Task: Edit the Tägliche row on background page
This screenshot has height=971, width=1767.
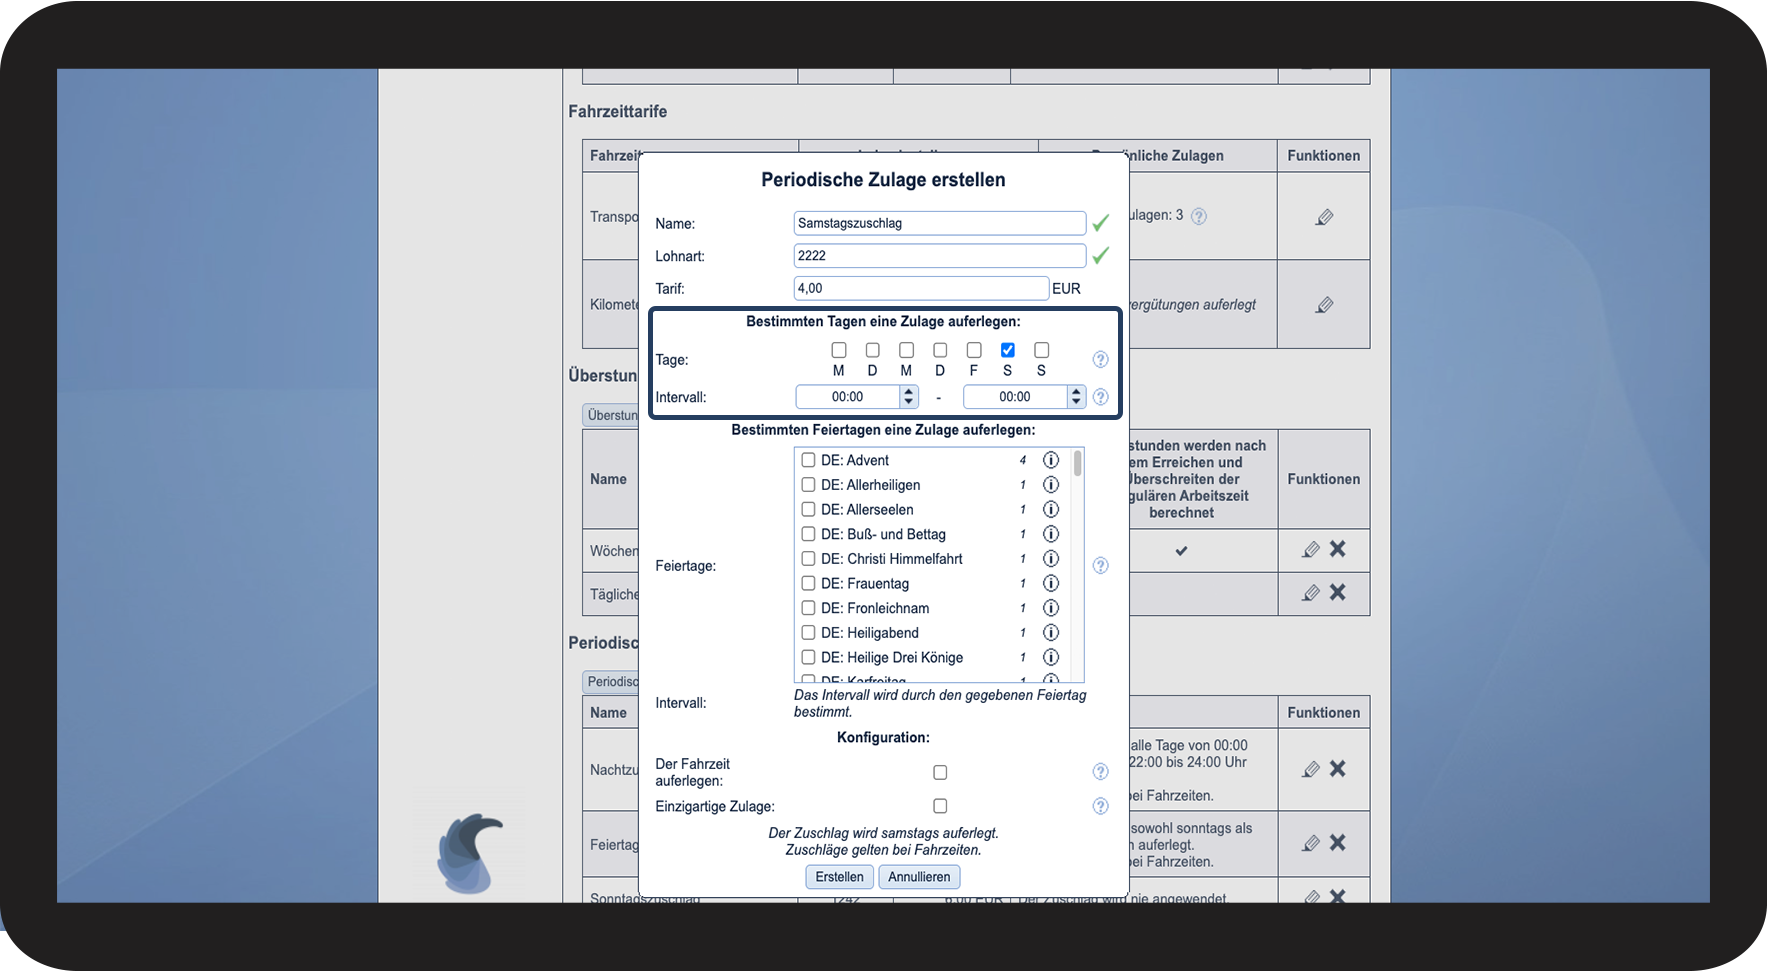Action: (x=1311, y=593)
